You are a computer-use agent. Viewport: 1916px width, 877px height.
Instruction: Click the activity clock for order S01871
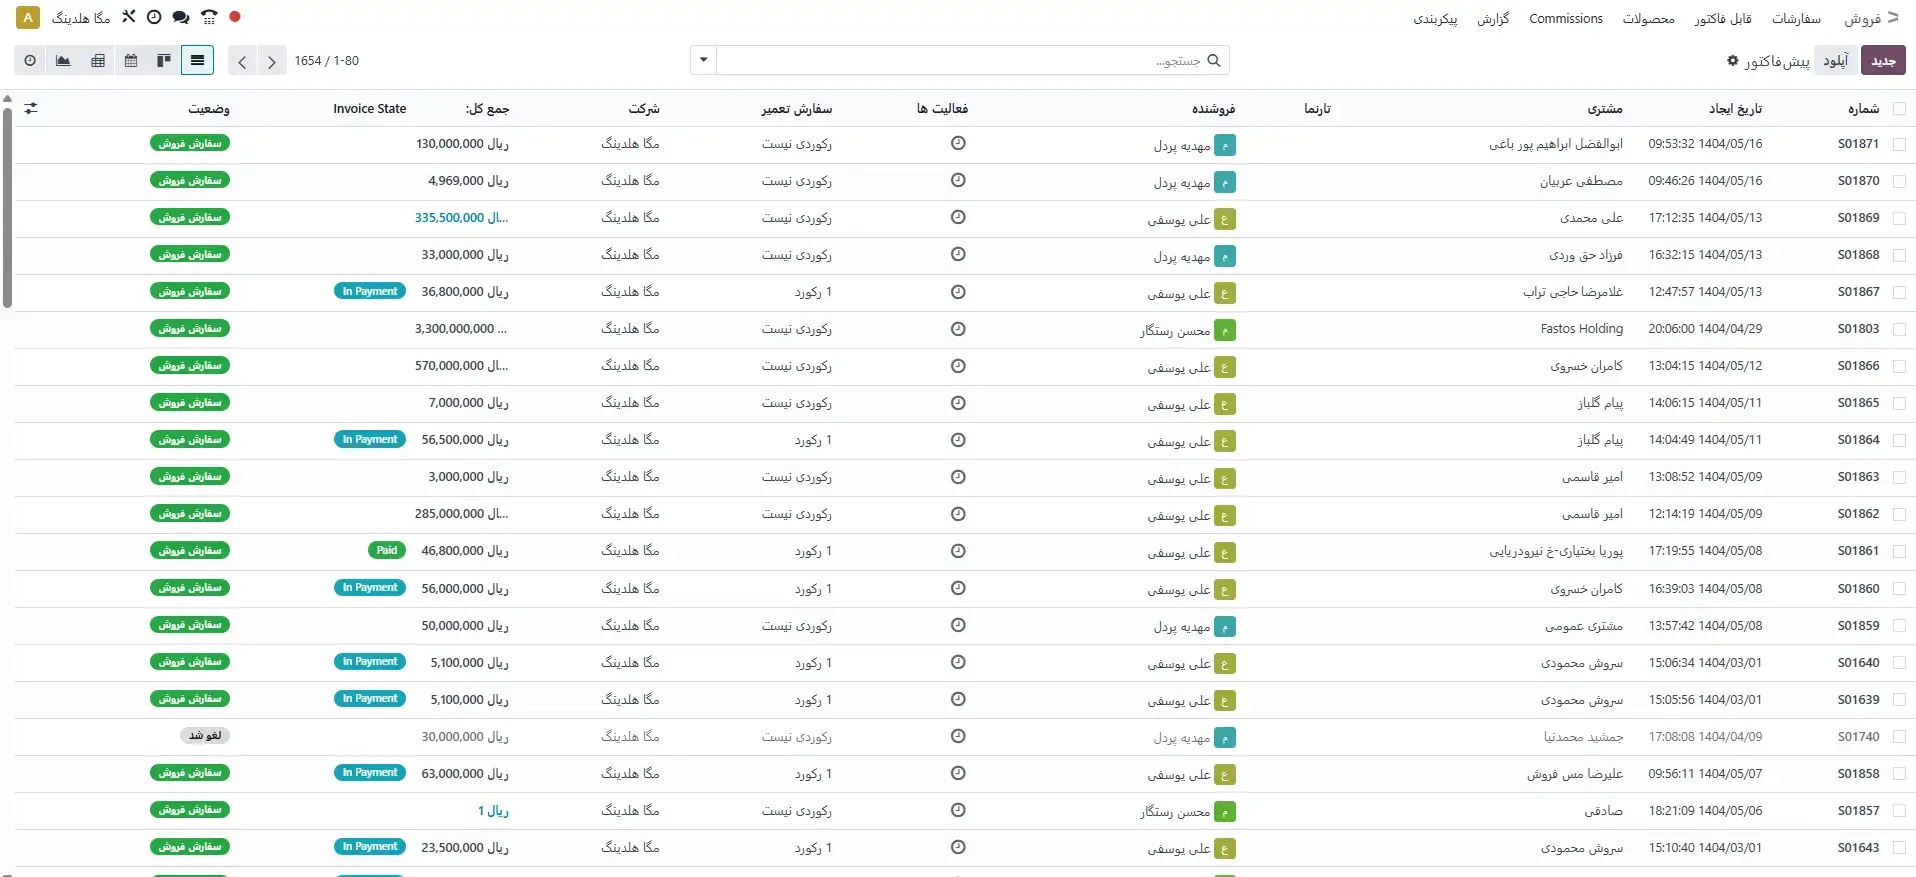click(958, 144)
